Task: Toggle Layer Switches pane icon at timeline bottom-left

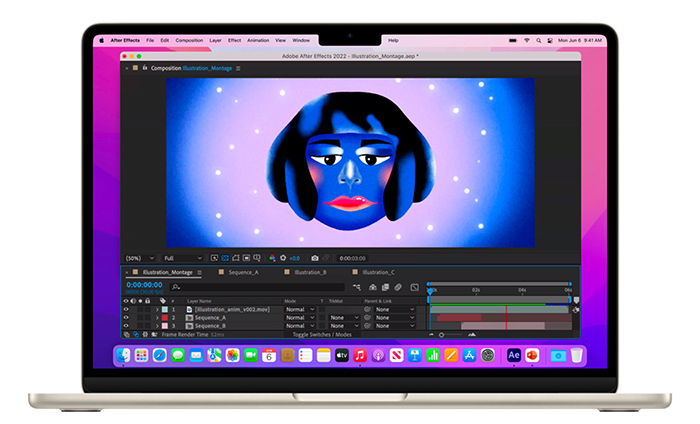Action: [x=126, y=334]
